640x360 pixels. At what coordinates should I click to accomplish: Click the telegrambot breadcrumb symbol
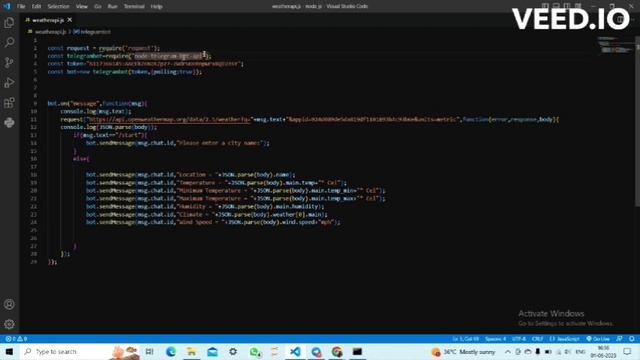pyautogui.click(x=92, y=32)
